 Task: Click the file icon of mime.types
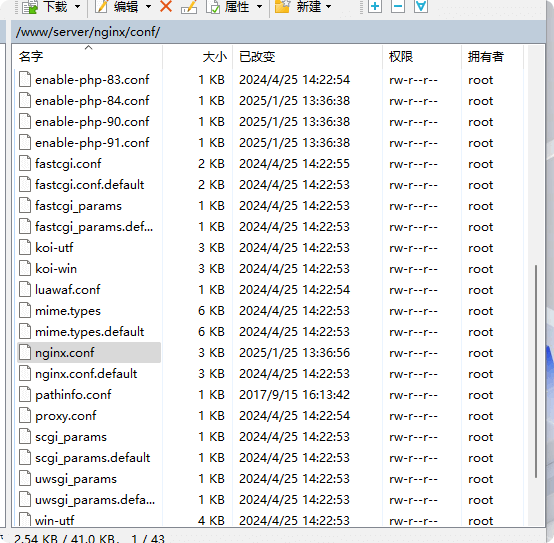click(x=25, y=311)
